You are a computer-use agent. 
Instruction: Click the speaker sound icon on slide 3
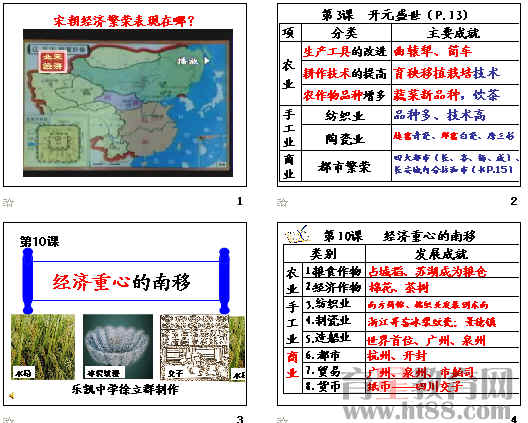click(12, 395)
